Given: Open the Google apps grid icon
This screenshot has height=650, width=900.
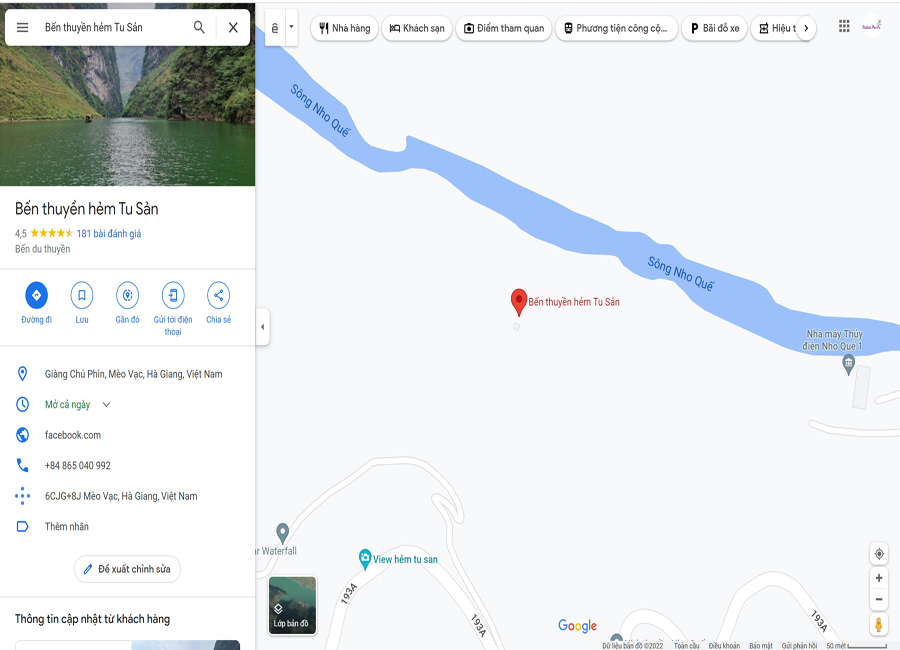Looking at the screenshot, I should coord(844,26).
